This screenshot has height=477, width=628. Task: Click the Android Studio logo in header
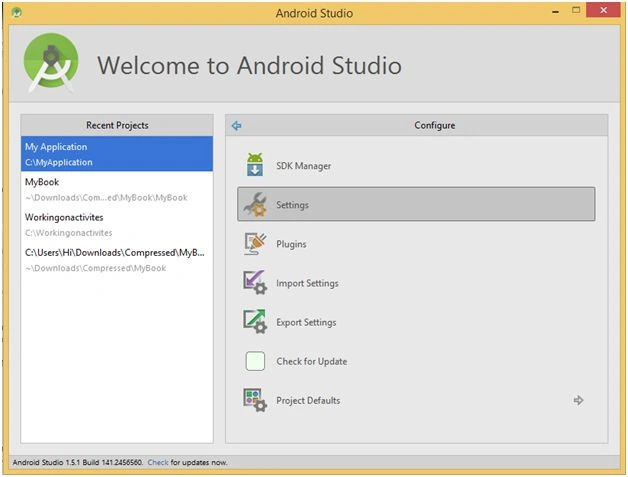(51, 62)
